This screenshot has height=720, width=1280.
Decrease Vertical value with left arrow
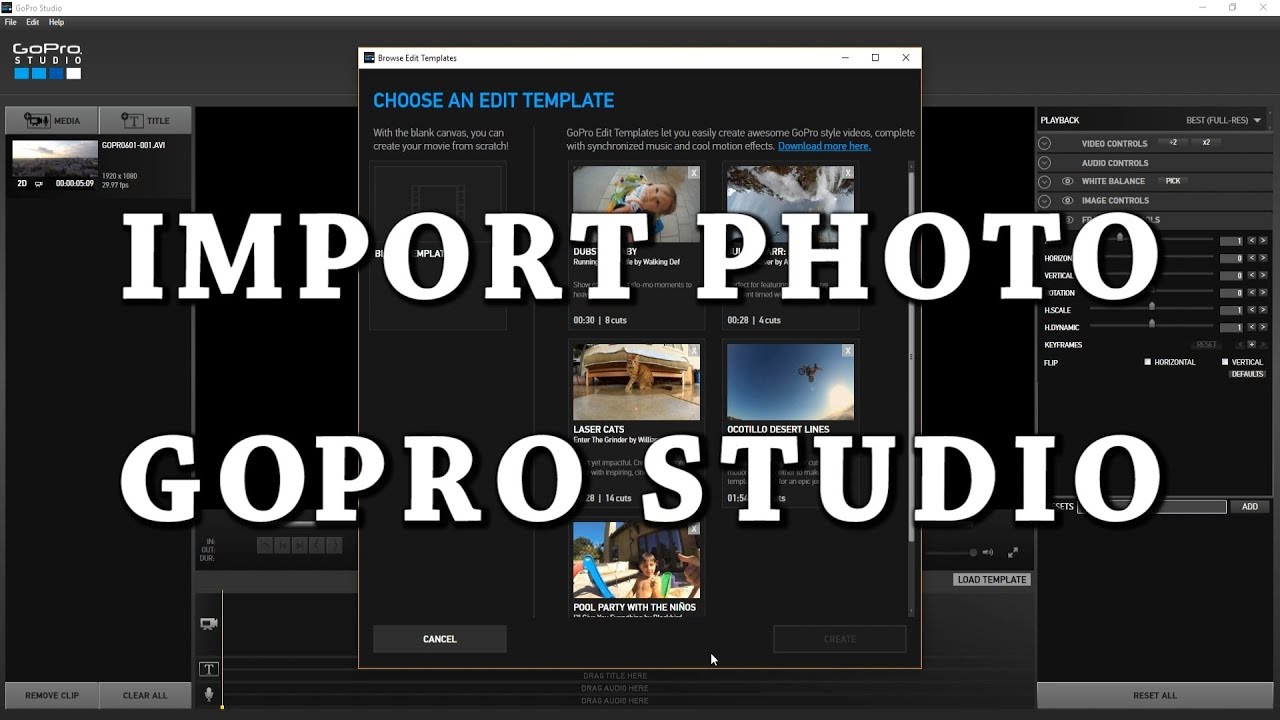1251,275
